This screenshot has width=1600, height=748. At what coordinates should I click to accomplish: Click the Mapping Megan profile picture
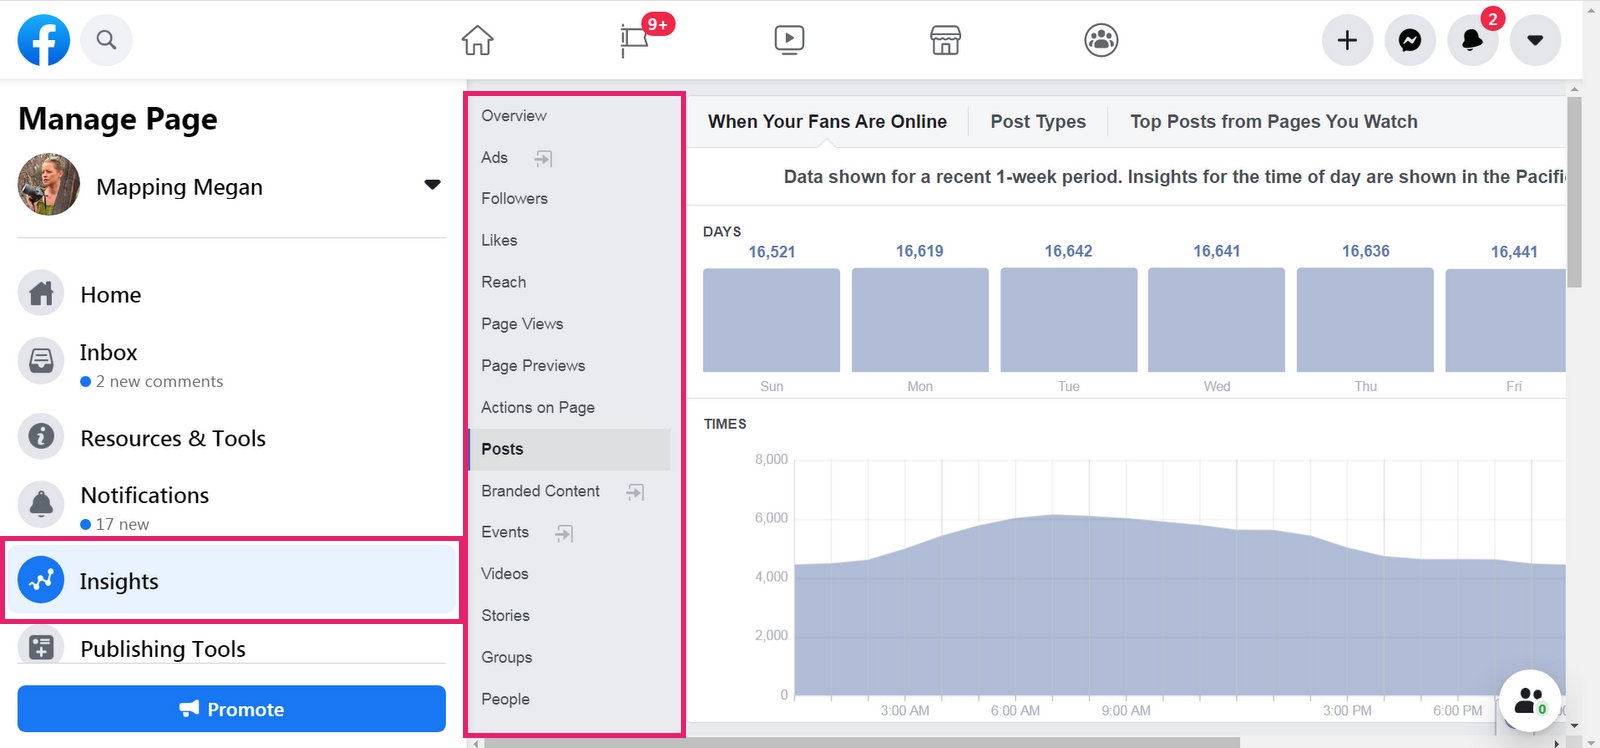tap(49, 185)
